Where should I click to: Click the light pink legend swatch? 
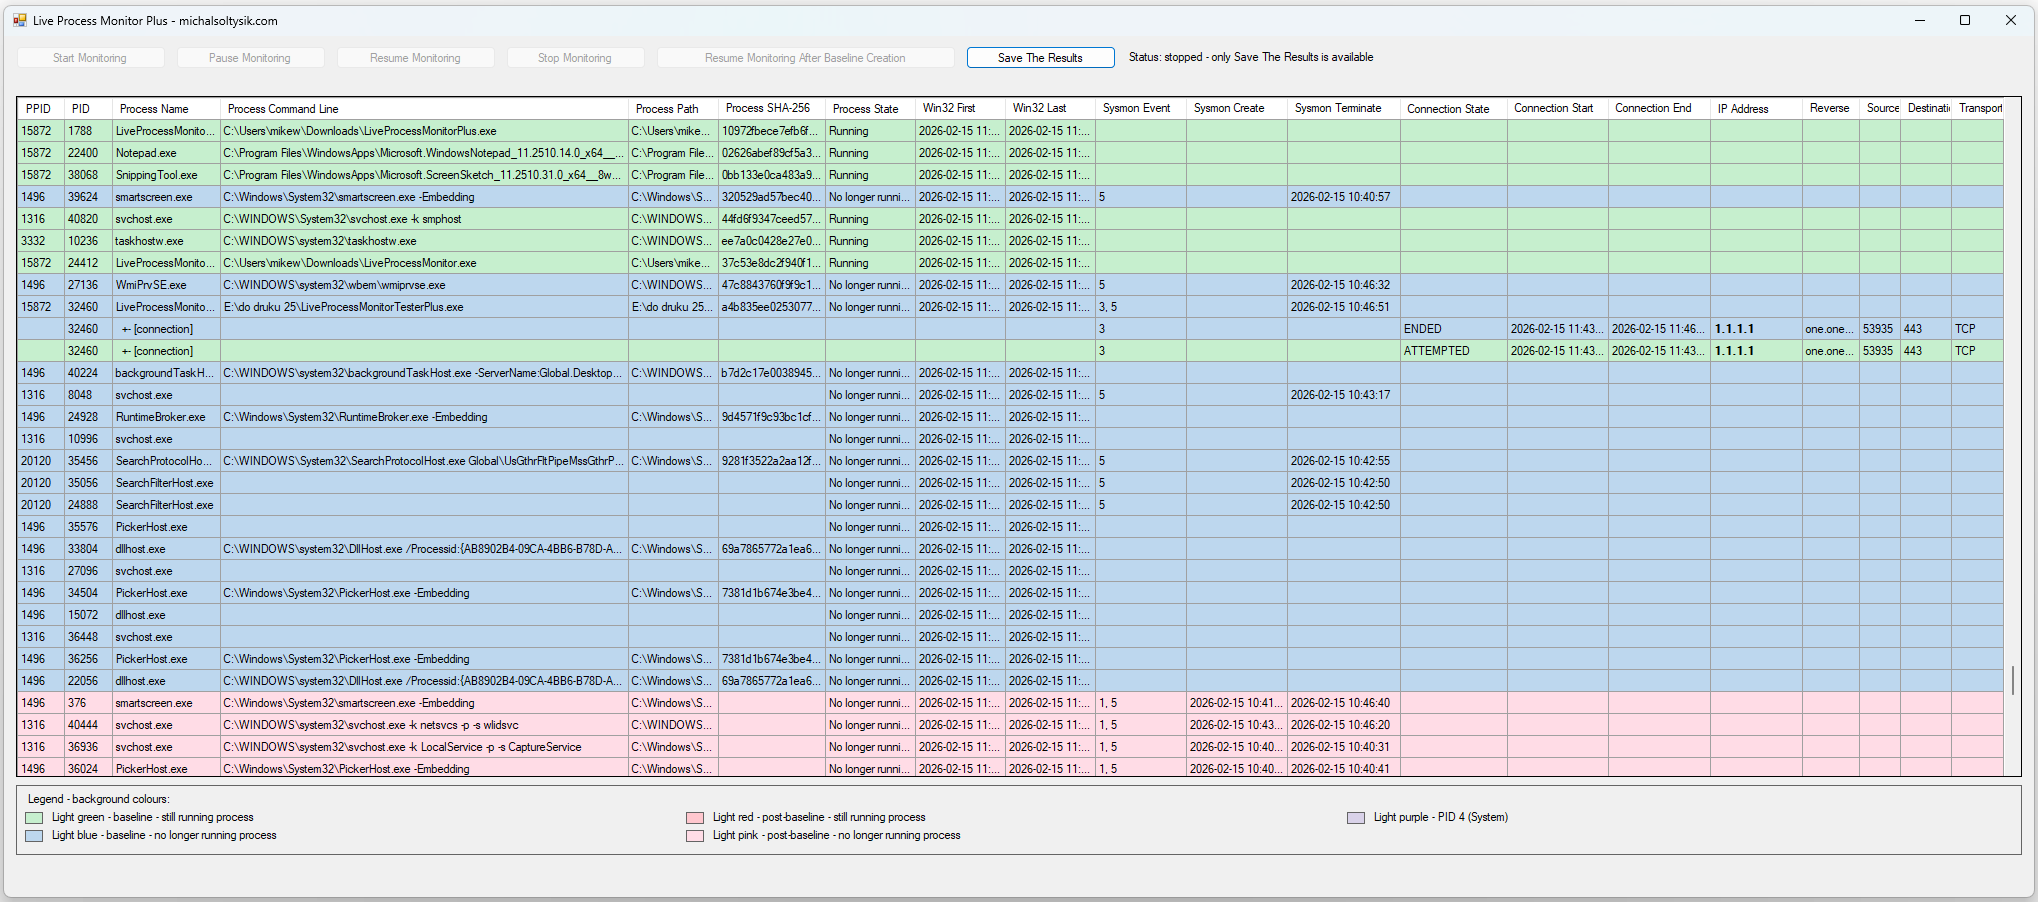pos(695,836)
